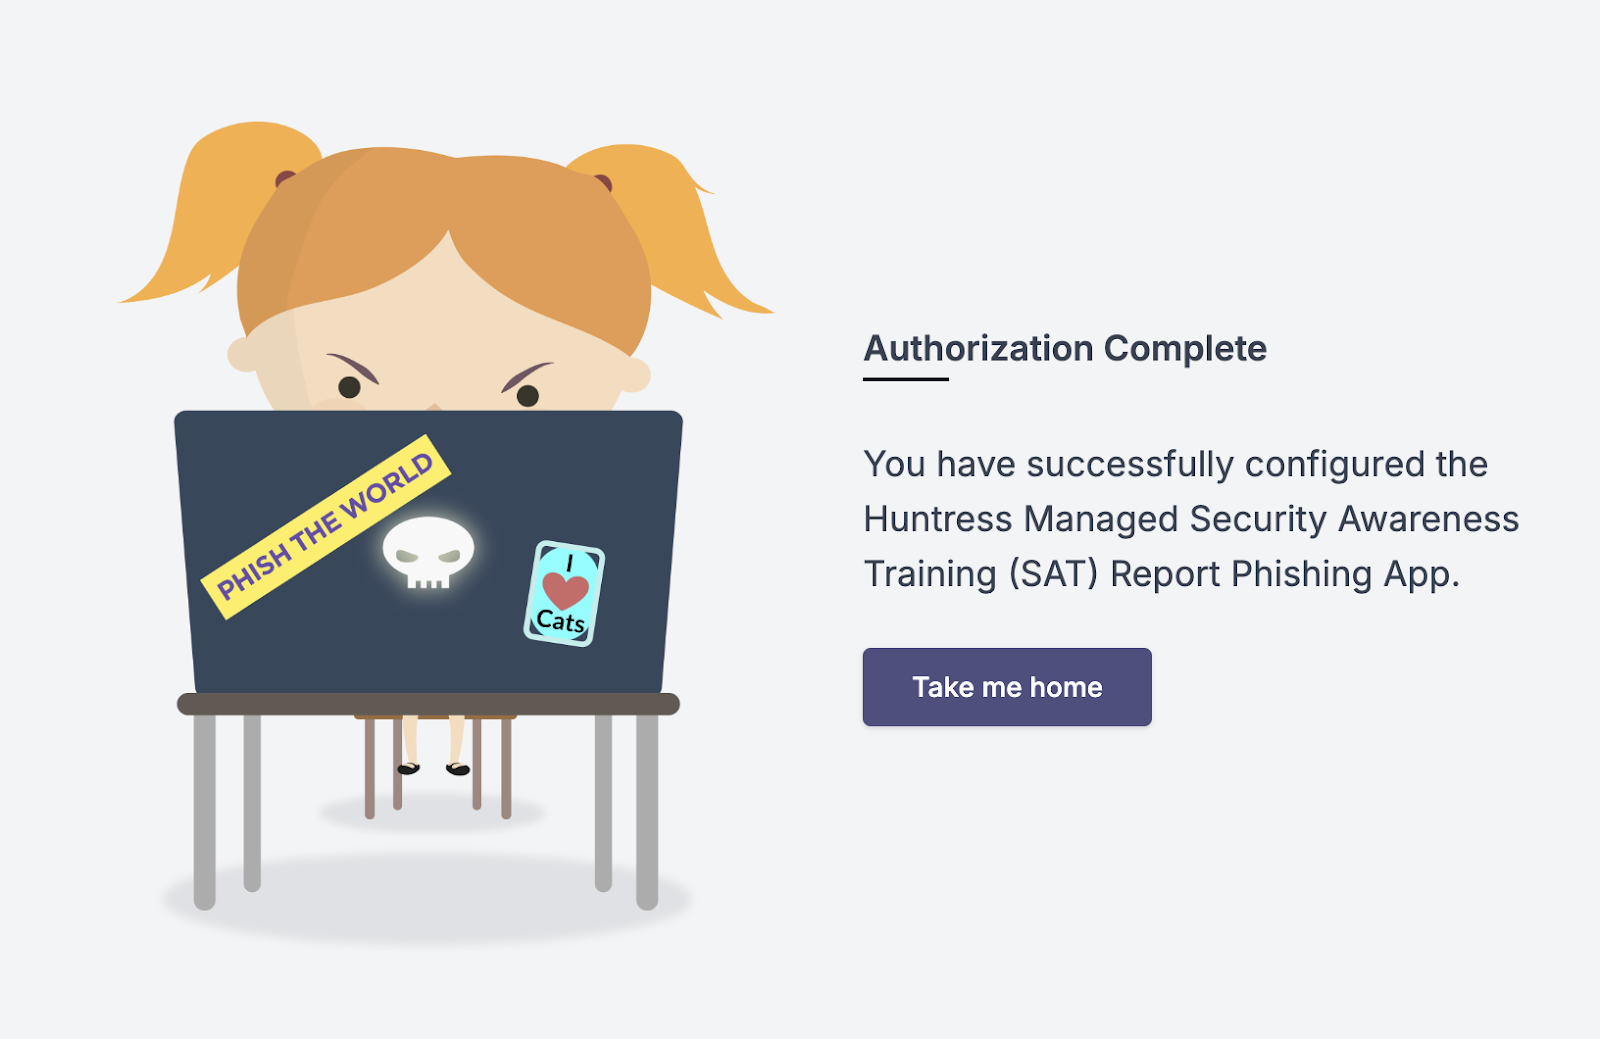The image size is (1600, 1039).
Task: Click the word Huntress in message
Action: point(938,519)
